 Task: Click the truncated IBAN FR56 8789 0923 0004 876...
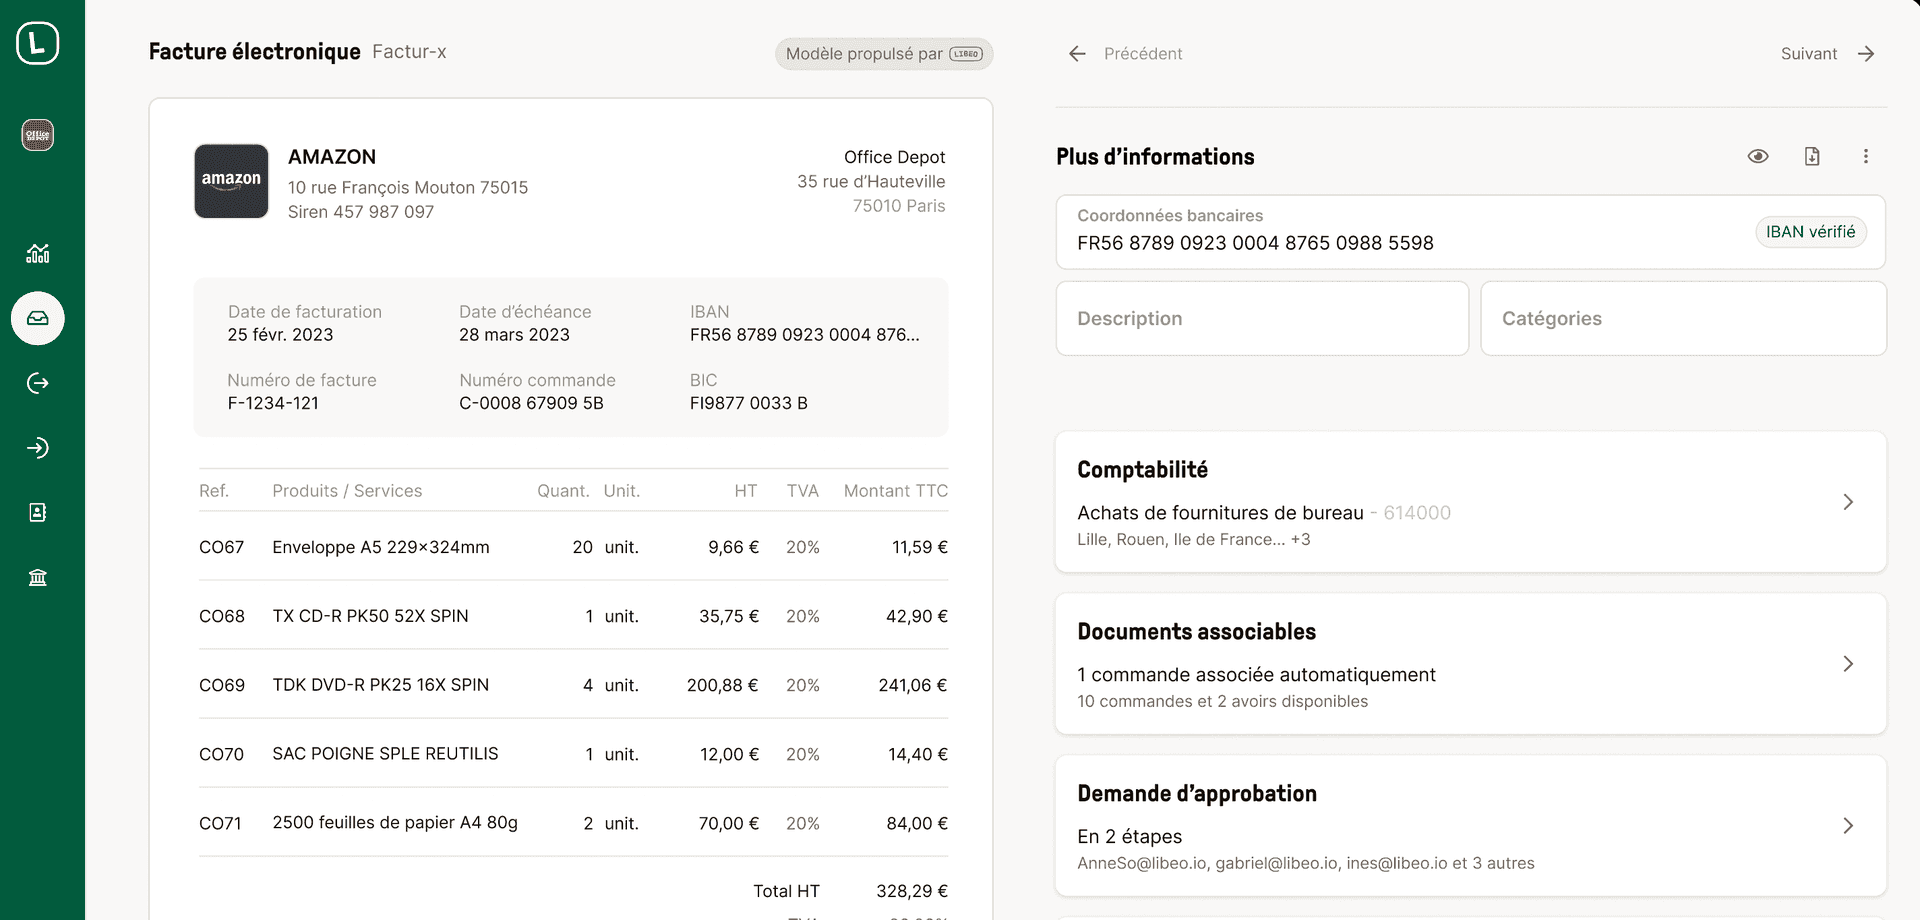[804, 335]
